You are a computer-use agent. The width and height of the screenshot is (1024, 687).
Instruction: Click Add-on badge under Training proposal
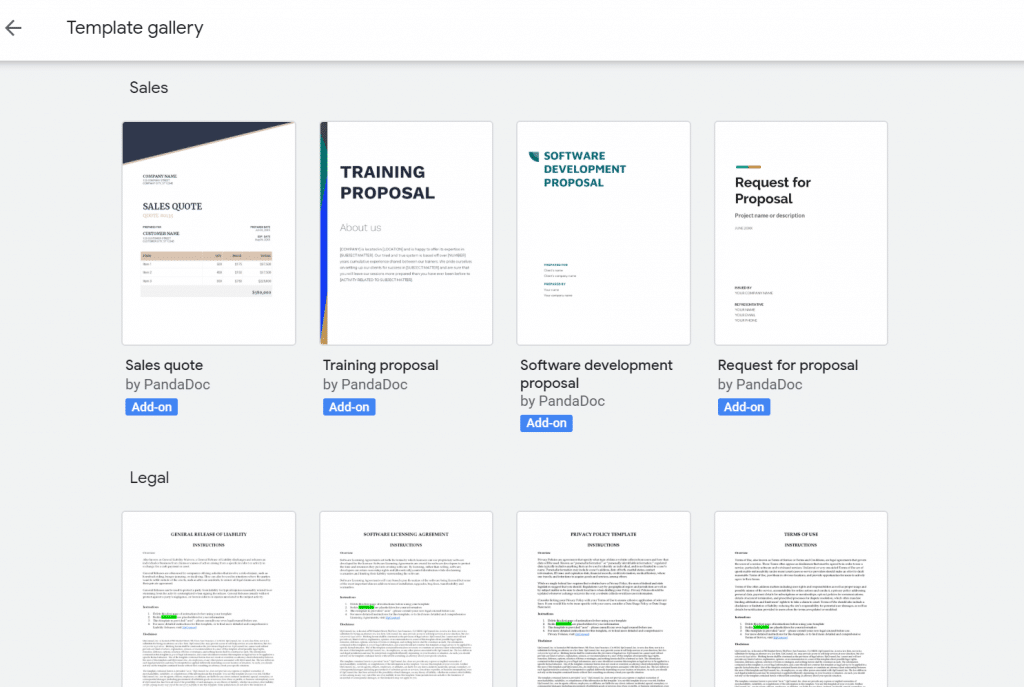(x=349, y=407)
